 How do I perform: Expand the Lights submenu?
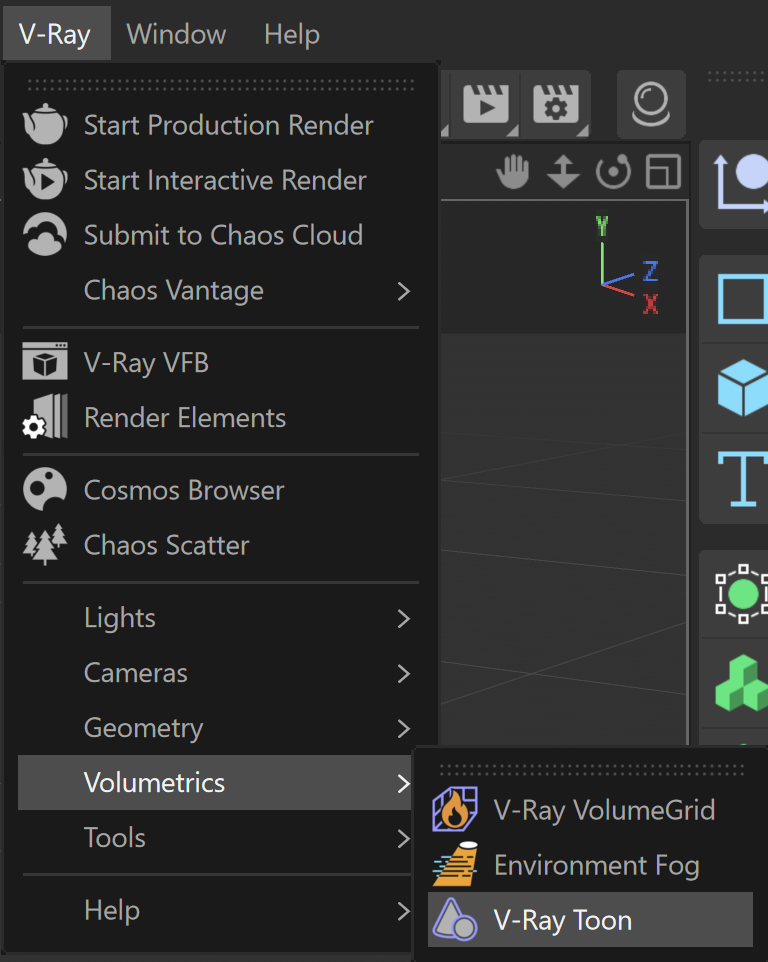coord(218,618)
